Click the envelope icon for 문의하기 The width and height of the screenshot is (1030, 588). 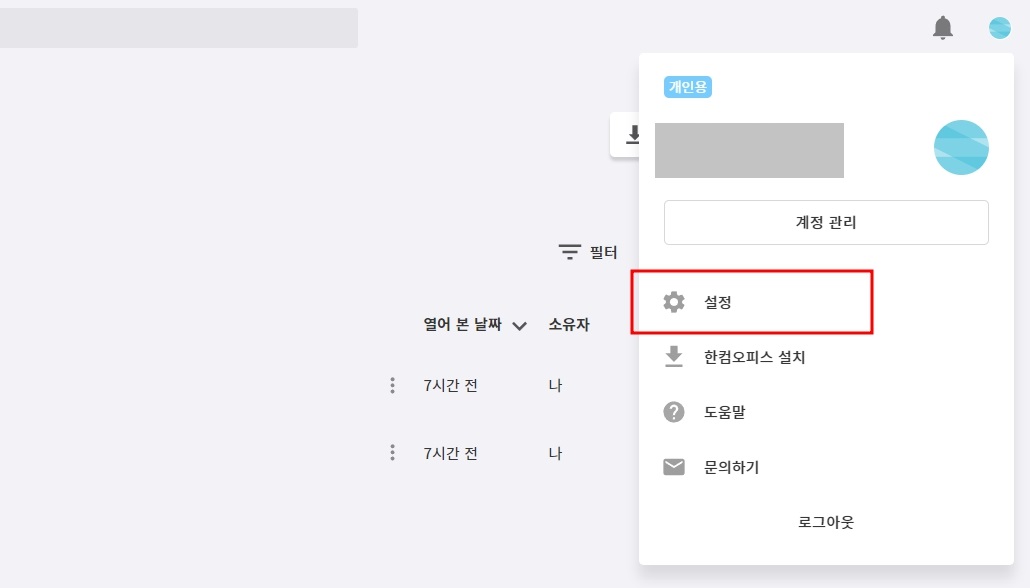(x=673, y=467)
